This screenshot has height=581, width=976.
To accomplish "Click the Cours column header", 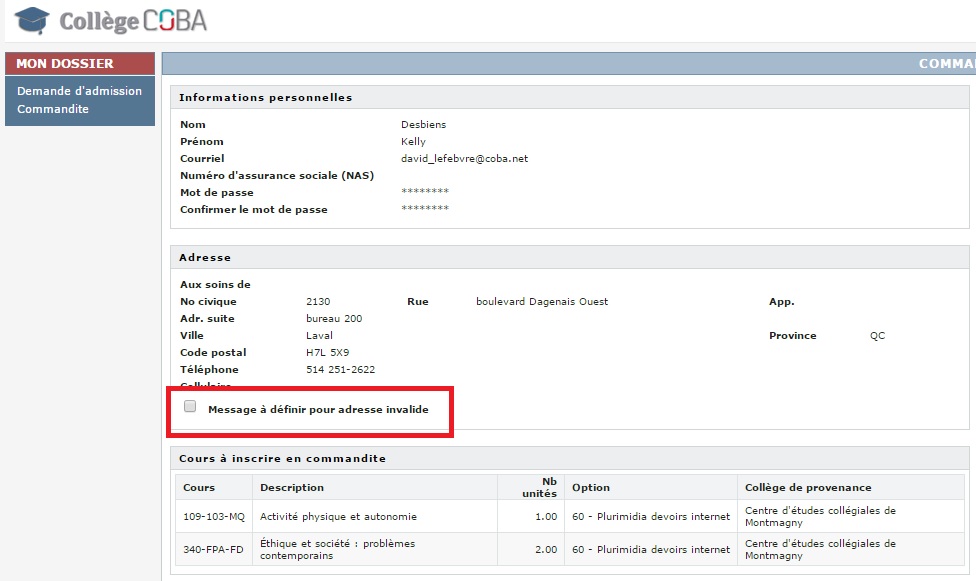I will (x=198, y=487).
